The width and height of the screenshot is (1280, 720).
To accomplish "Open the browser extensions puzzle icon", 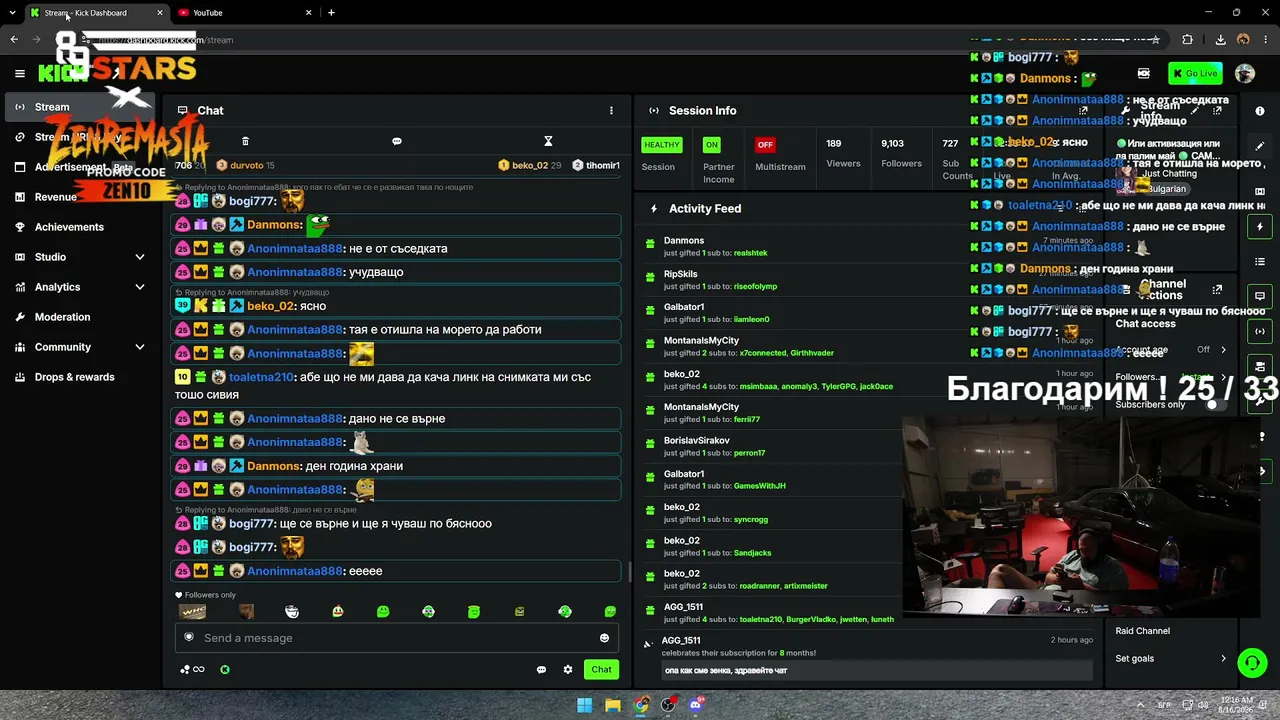I will coord(1187,40).
